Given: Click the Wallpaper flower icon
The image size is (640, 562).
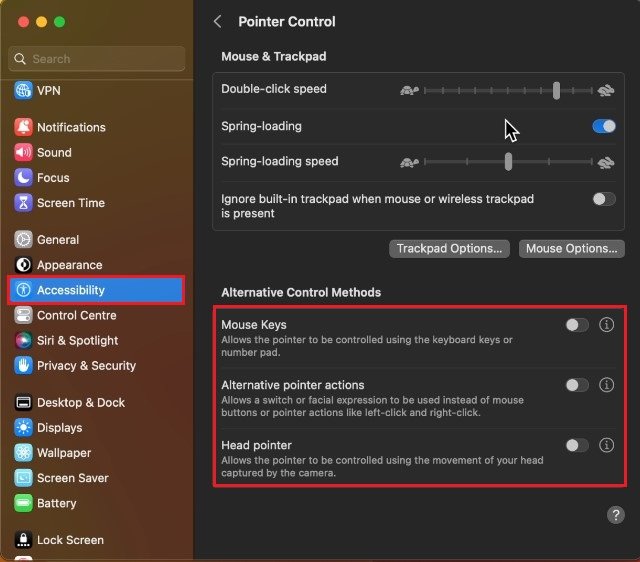Looking at the screenshot, I should 23,453.
